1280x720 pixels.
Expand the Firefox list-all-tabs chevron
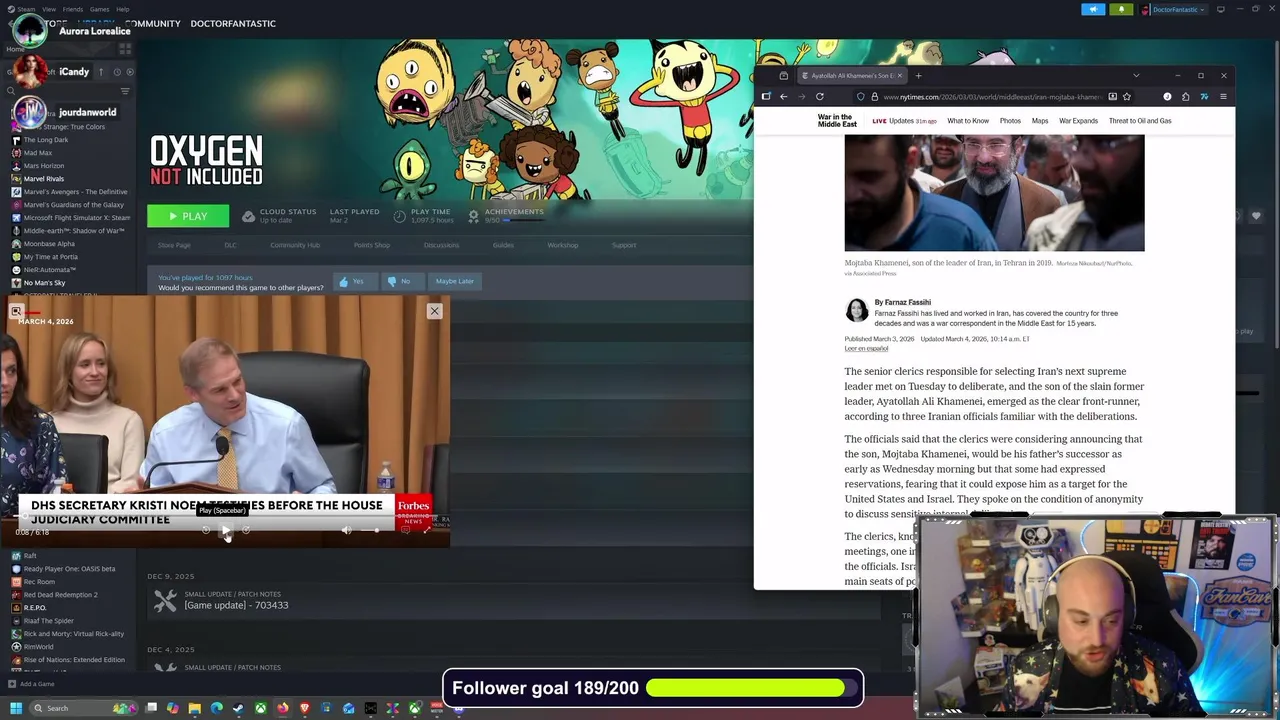coord(1136,76)
